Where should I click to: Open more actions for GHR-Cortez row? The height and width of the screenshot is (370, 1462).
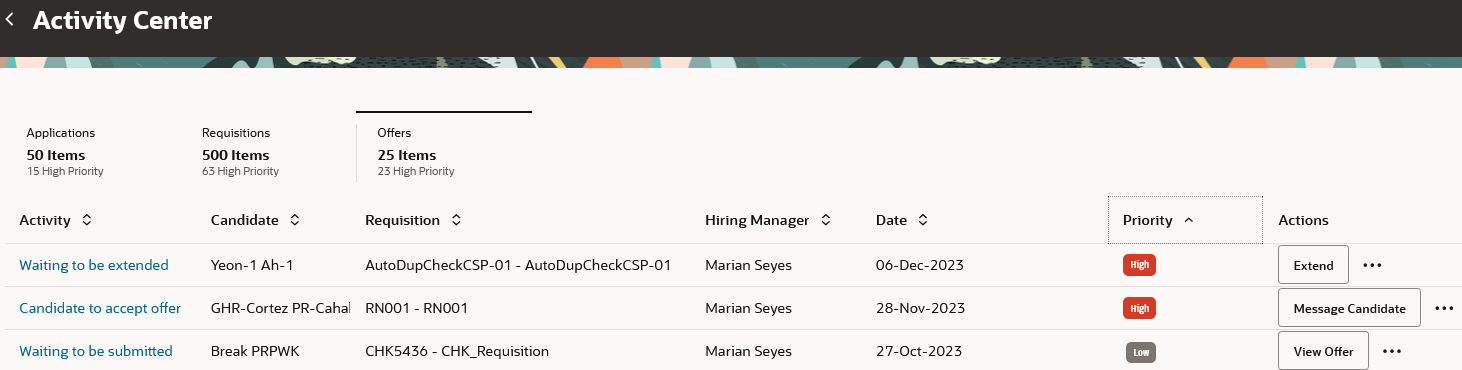(x=1443, y=308)
